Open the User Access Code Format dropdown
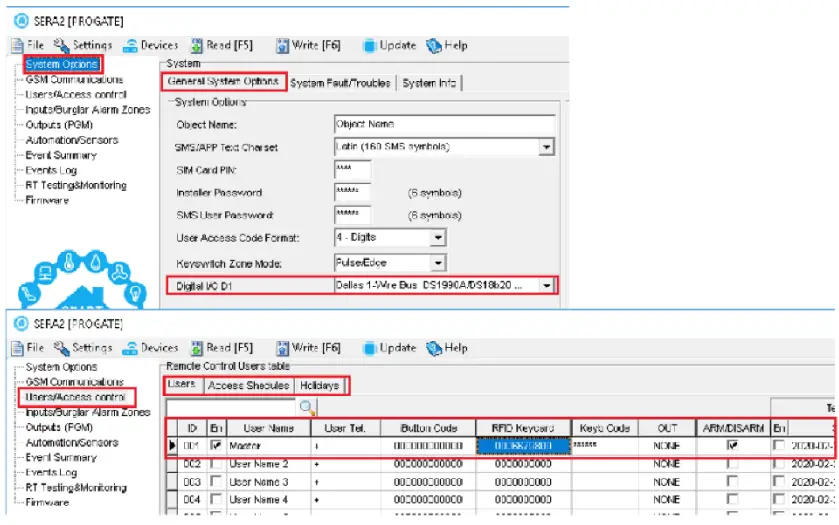The width and height of the screenshot is (839, 525). [x=438, y=237]
